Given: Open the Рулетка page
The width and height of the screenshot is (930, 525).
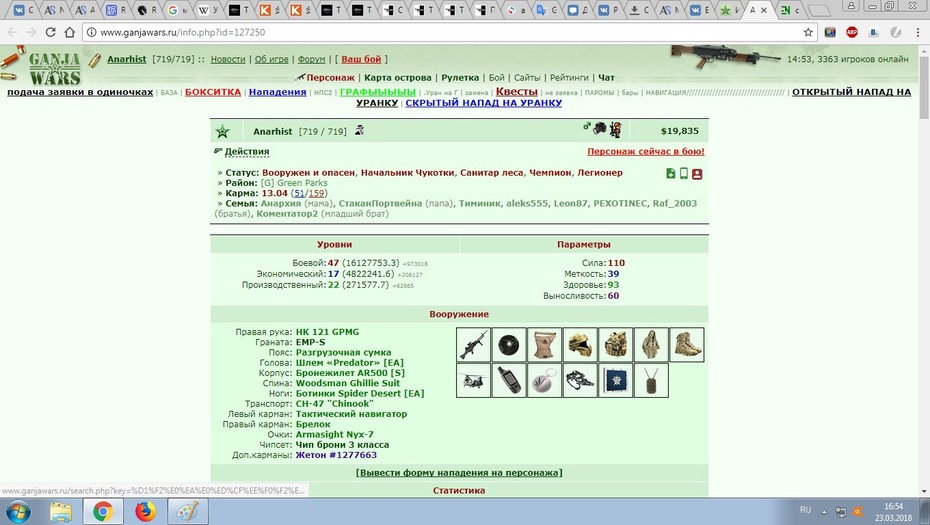Looking at the screenshot, I should coord(460,78).
